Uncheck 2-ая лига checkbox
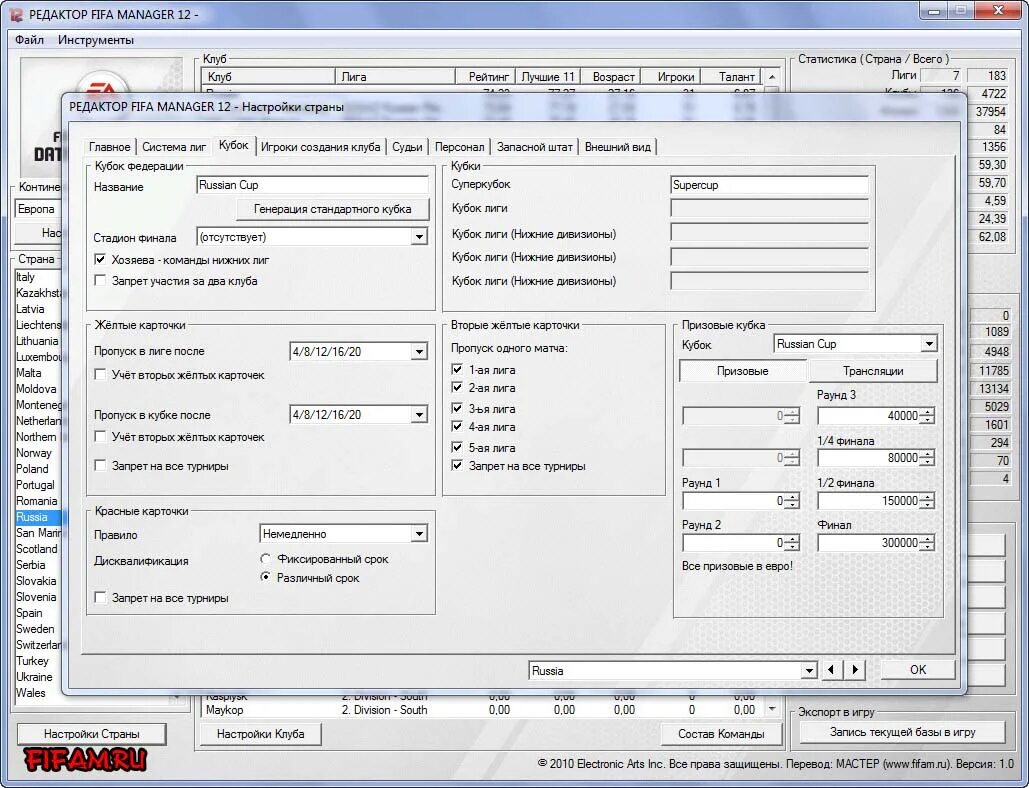 (457, 388)
